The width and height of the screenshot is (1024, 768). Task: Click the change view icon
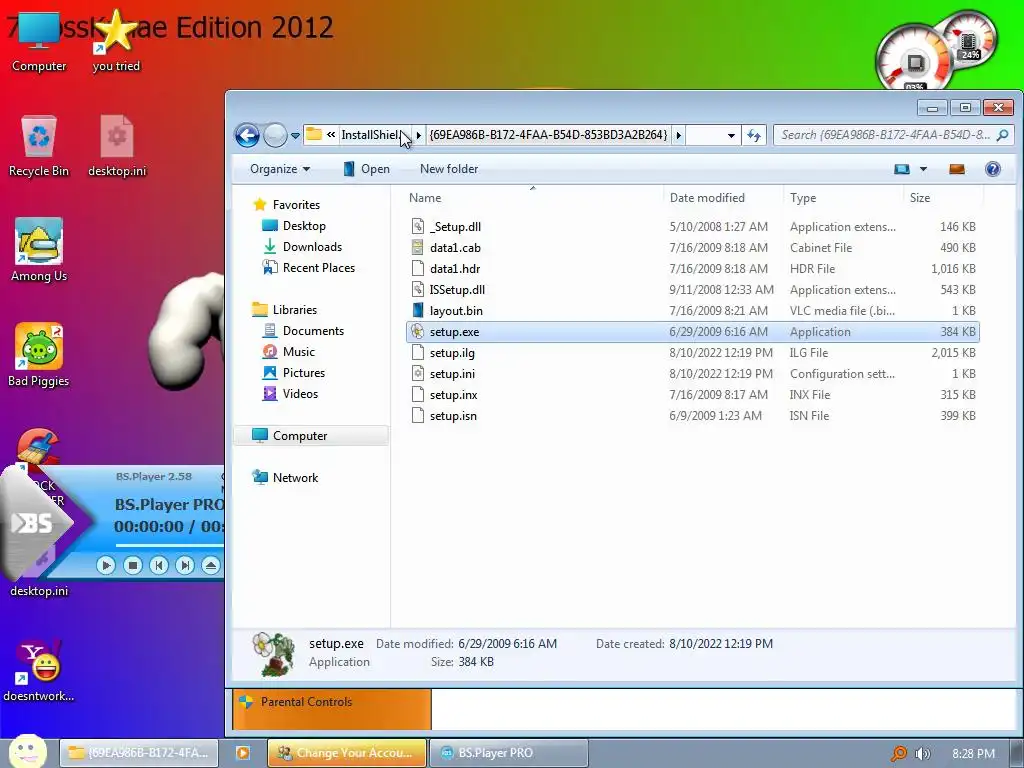pos(902,169)
